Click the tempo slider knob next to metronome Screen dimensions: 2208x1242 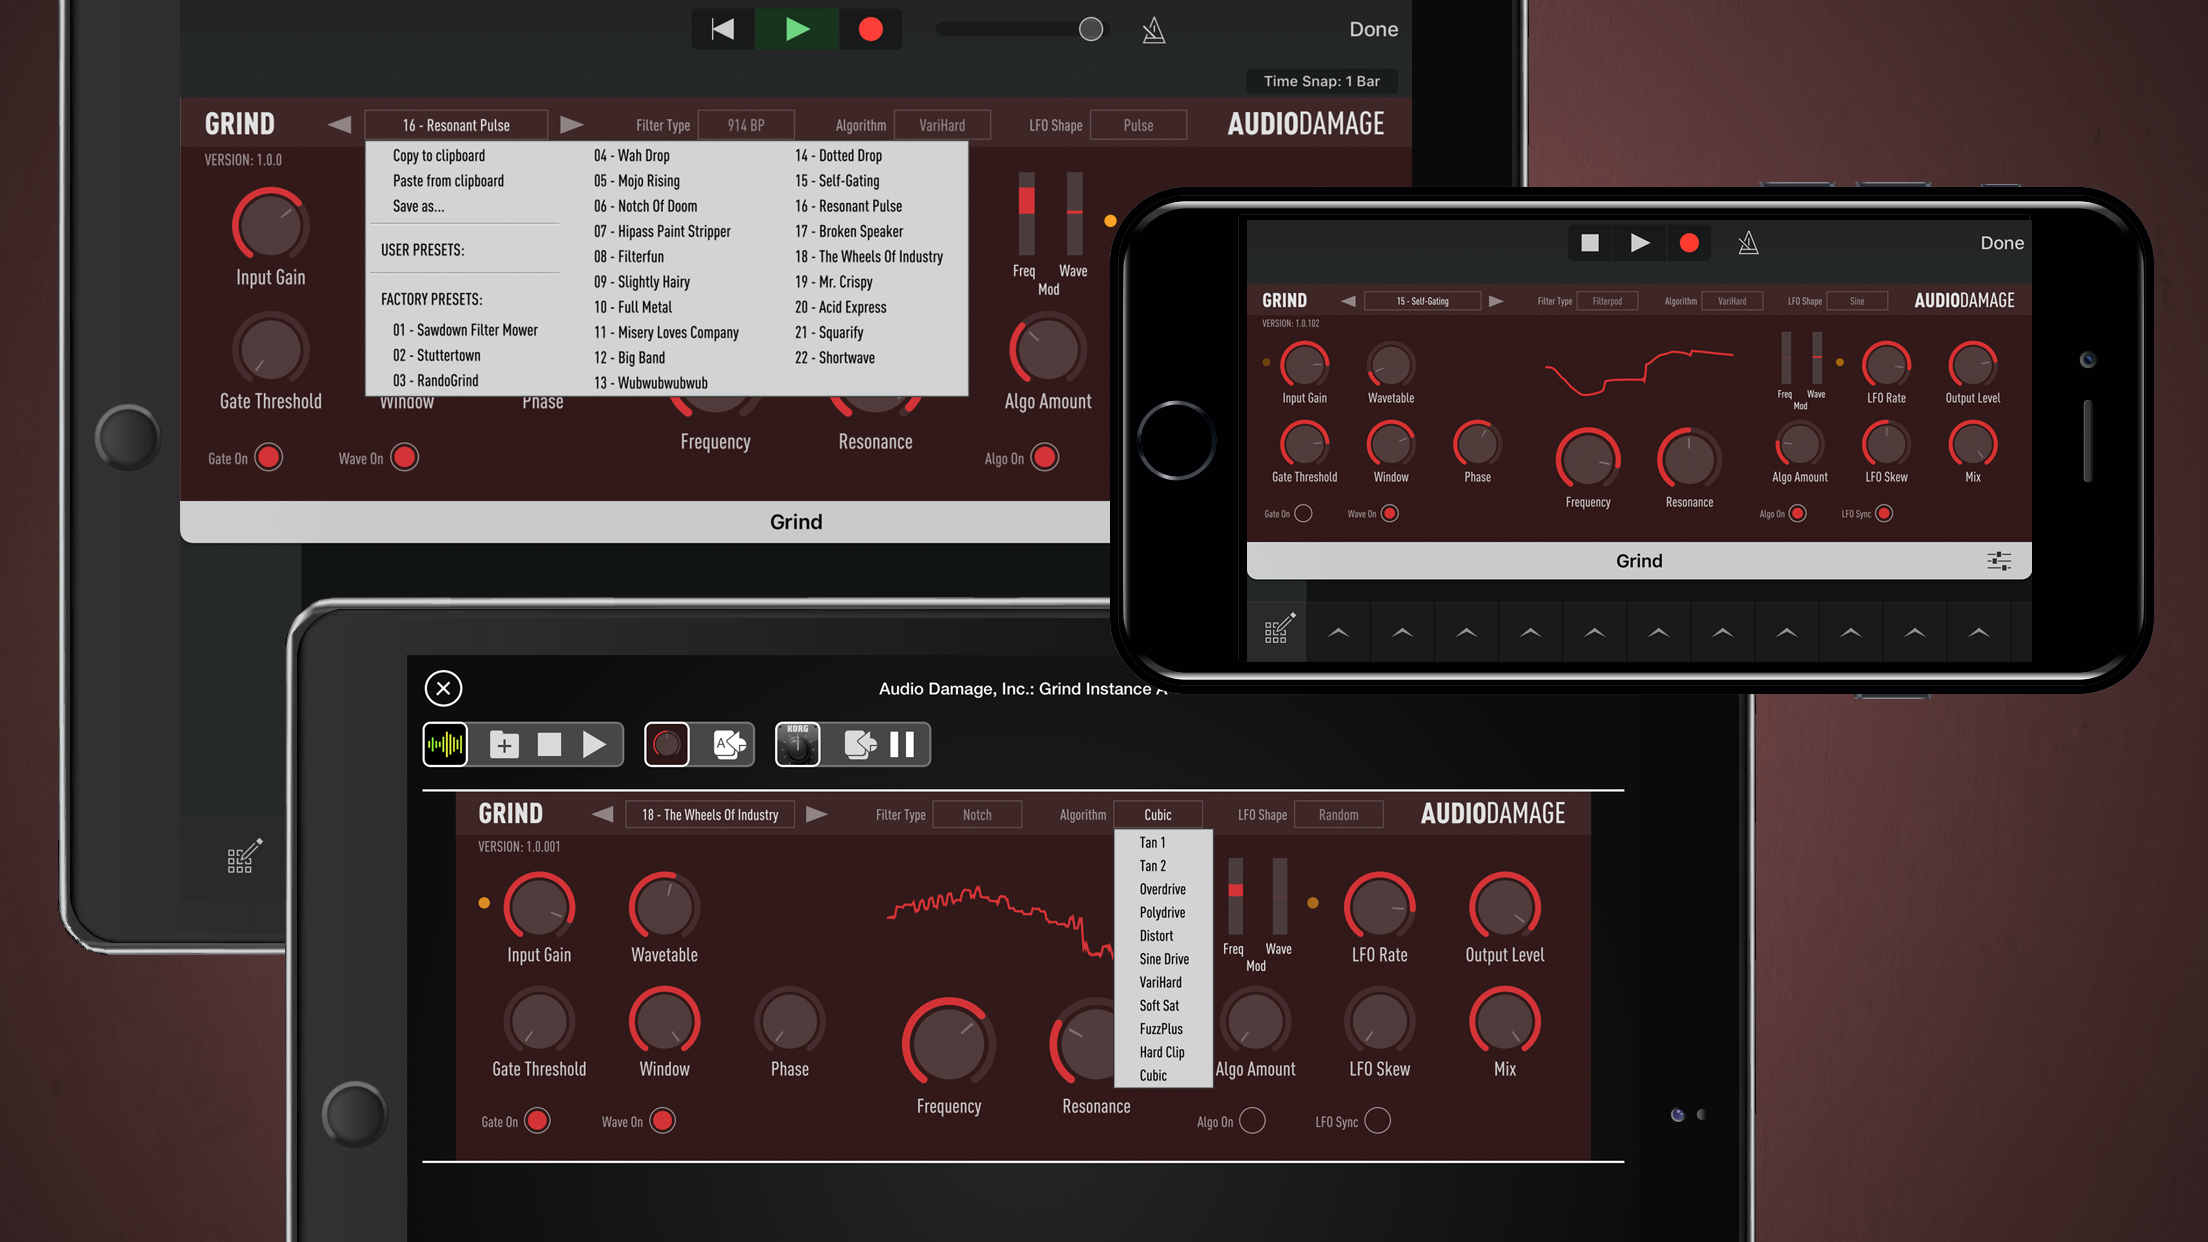pos(1091,29)
